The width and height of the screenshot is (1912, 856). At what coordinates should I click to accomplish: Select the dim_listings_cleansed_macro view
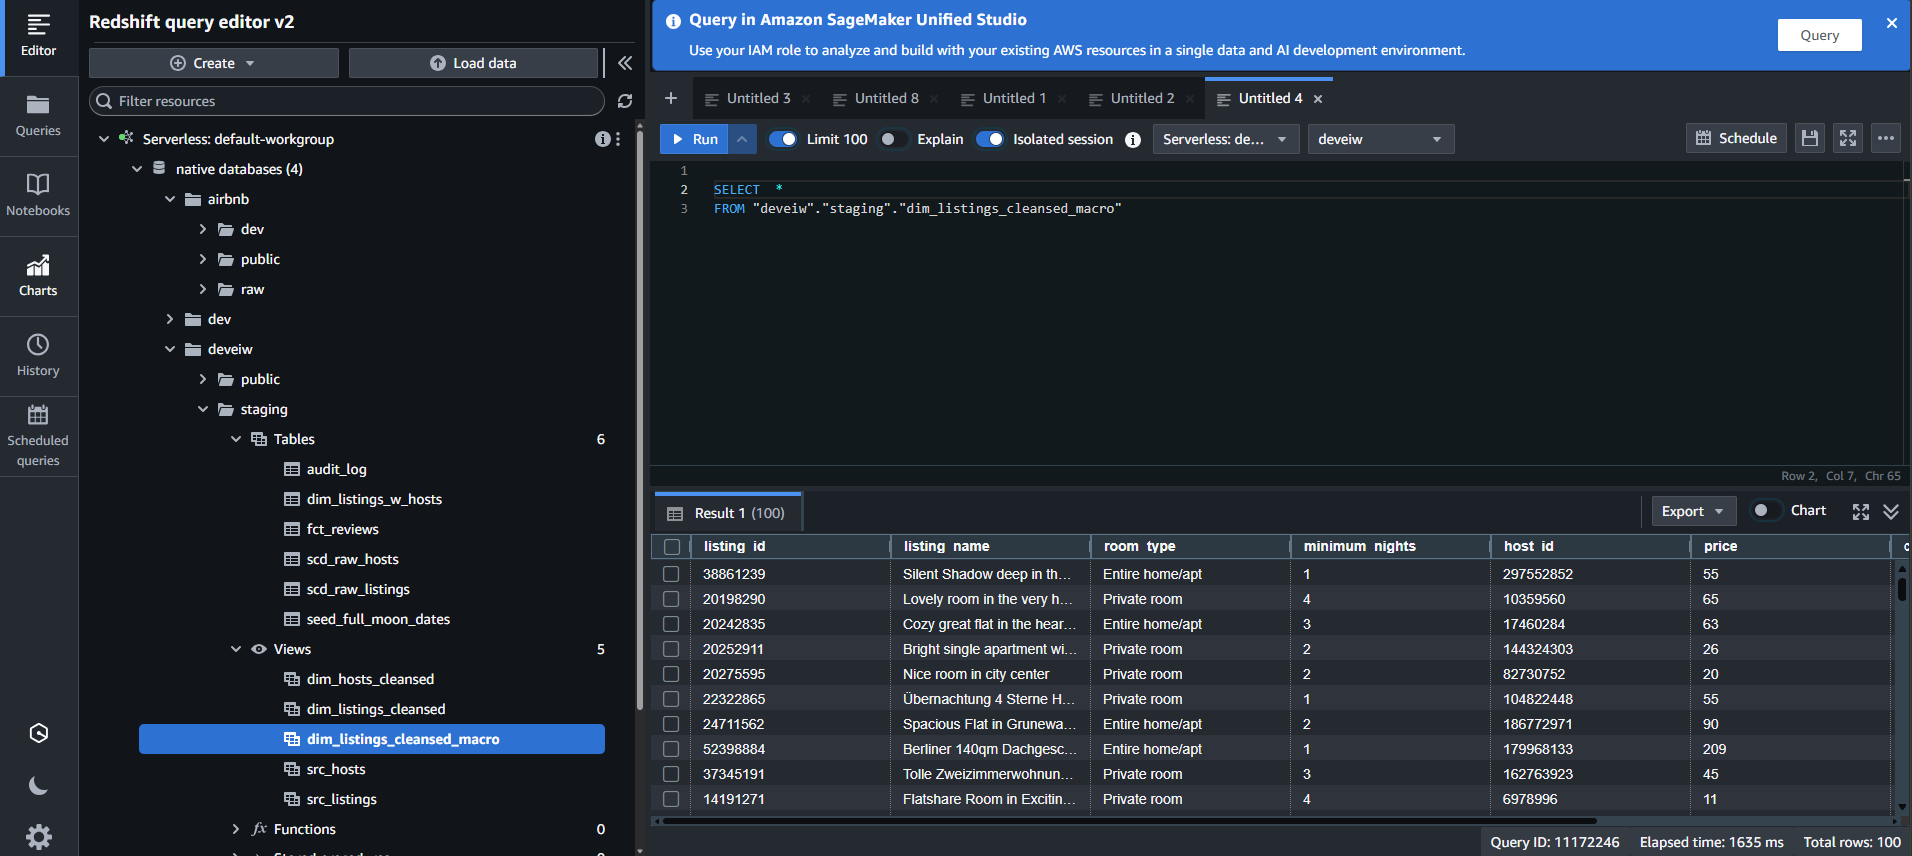[372, 739]
